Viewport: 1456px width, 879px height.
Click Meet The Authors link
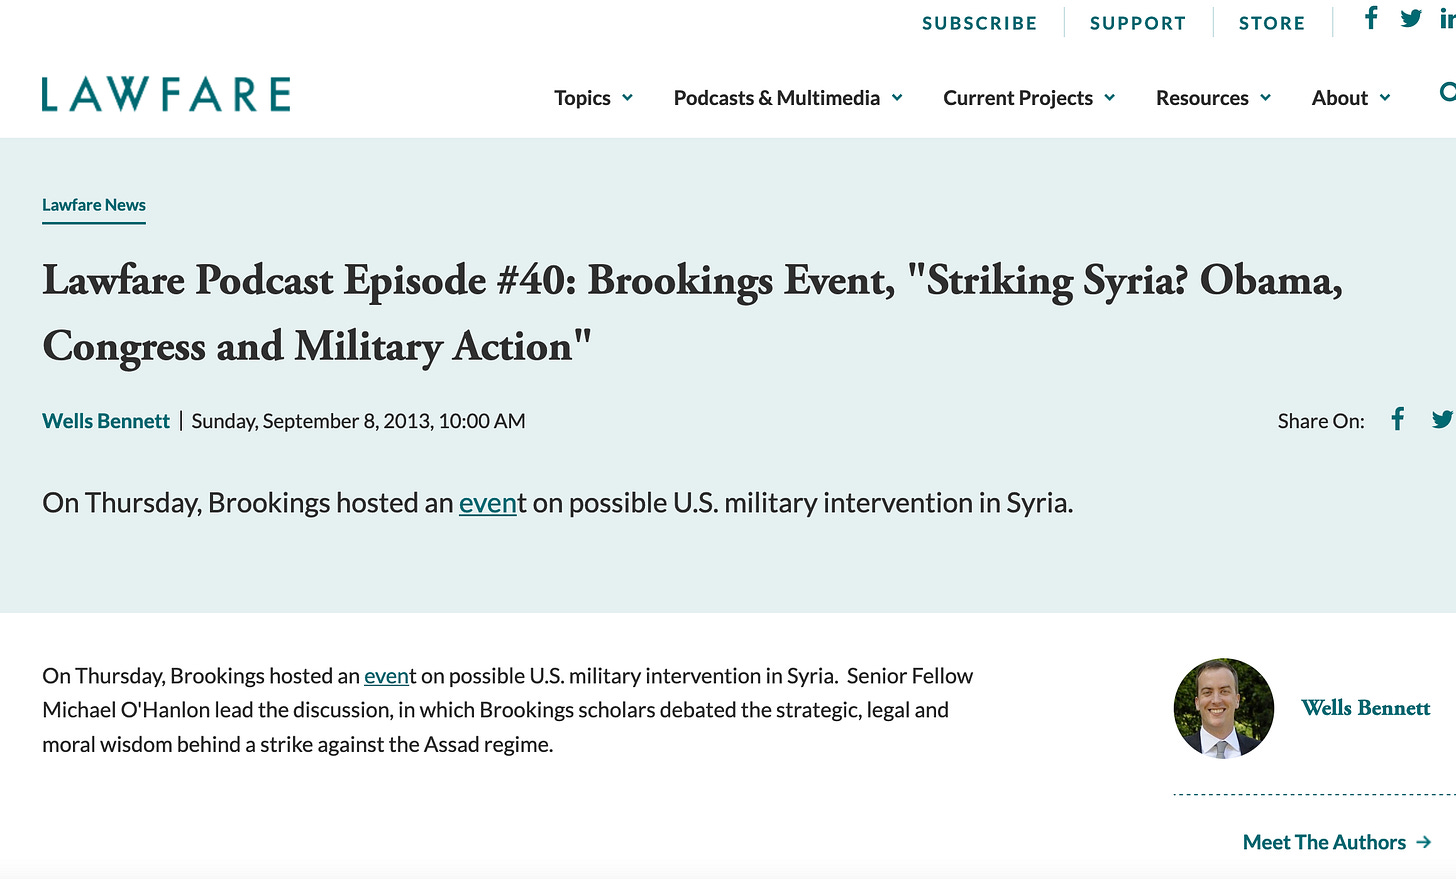(1324, 842)
